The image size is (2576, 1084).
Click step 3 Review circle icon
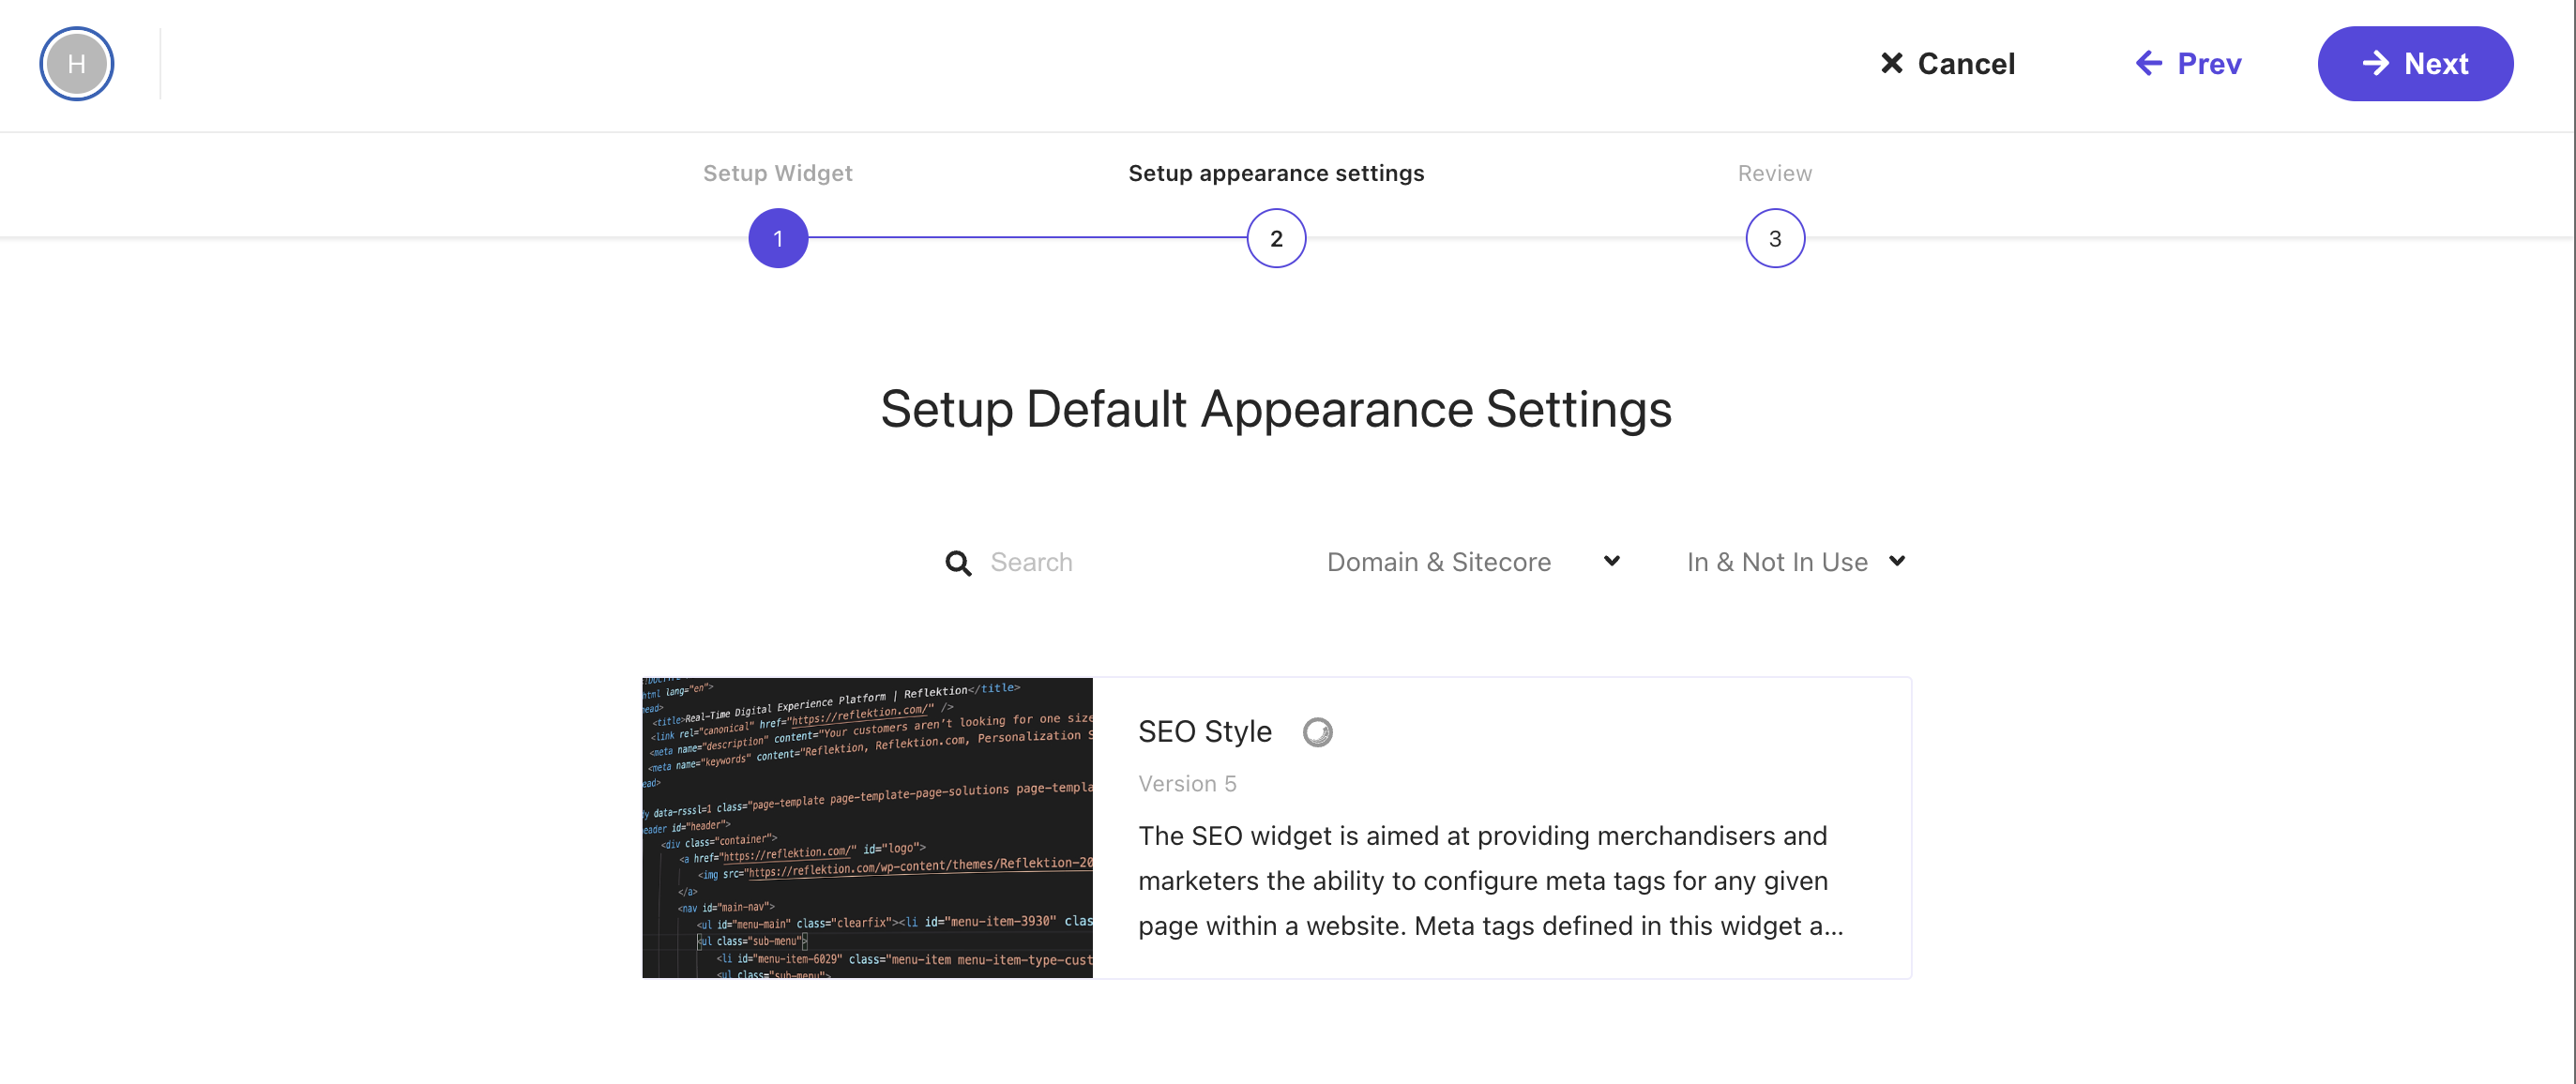(1774, 238)
